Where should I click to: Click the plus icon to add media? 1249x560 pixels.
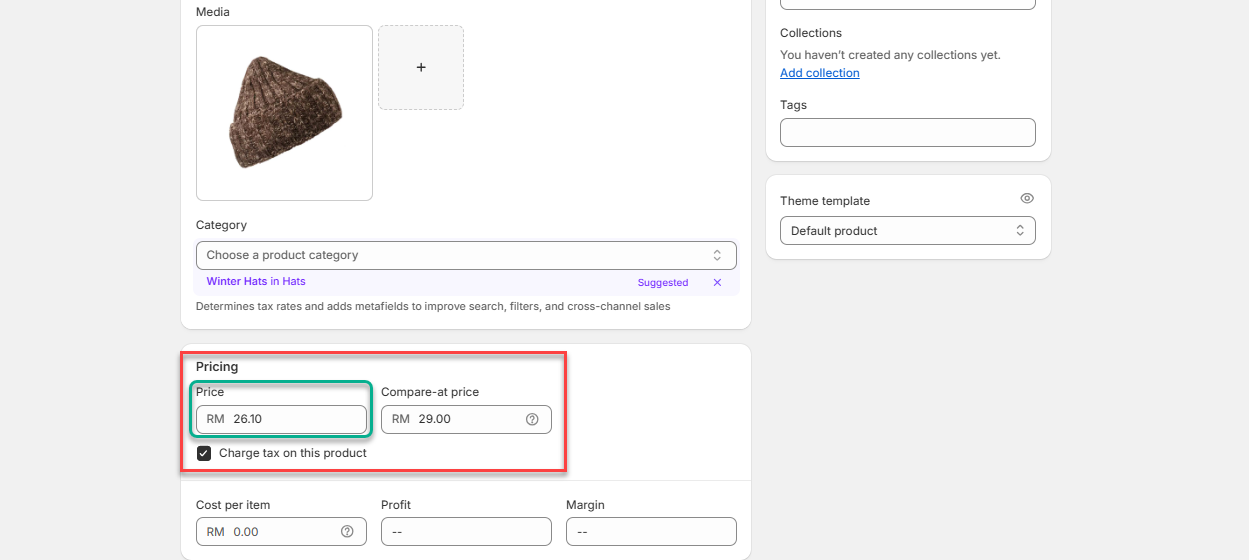click(421, 67)
